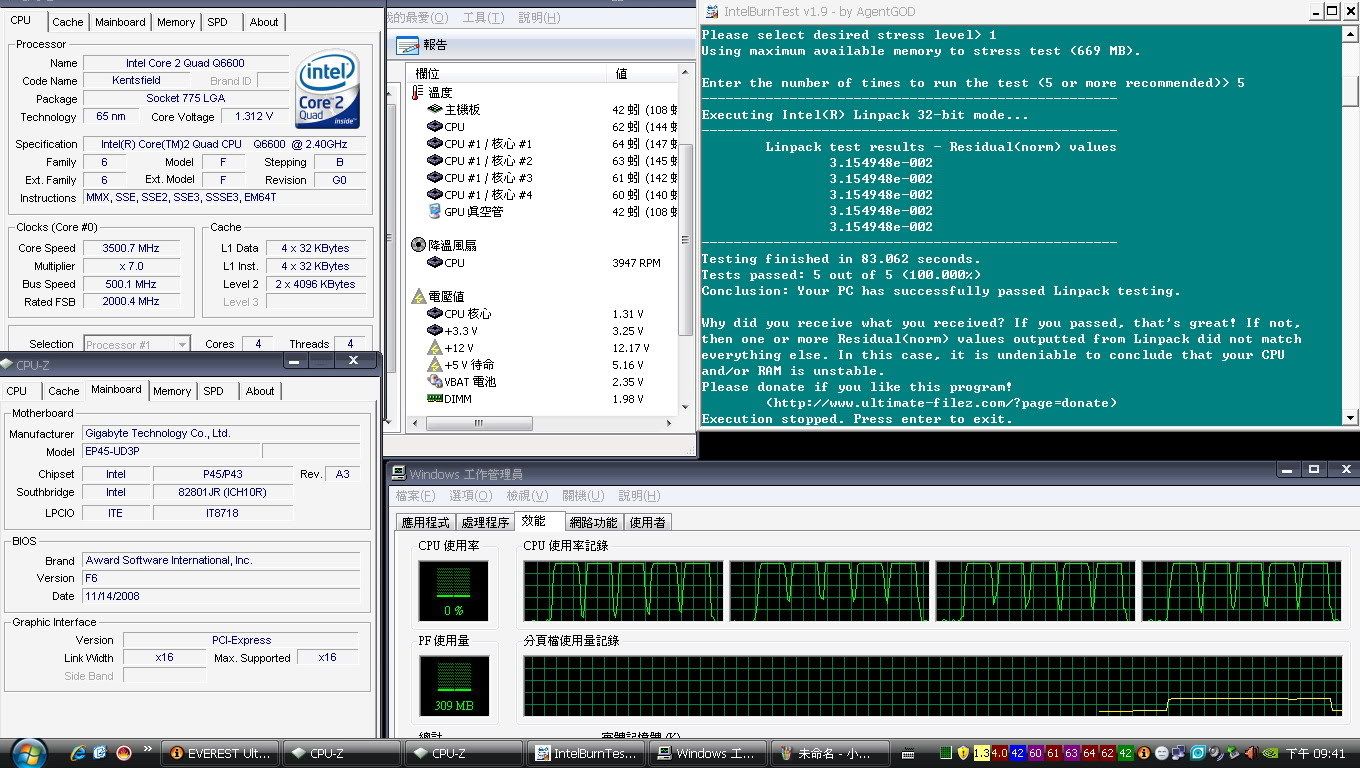
Task: Open CPU tab in CPU-Z motherboard window
Action: click(x=17, y=391)
